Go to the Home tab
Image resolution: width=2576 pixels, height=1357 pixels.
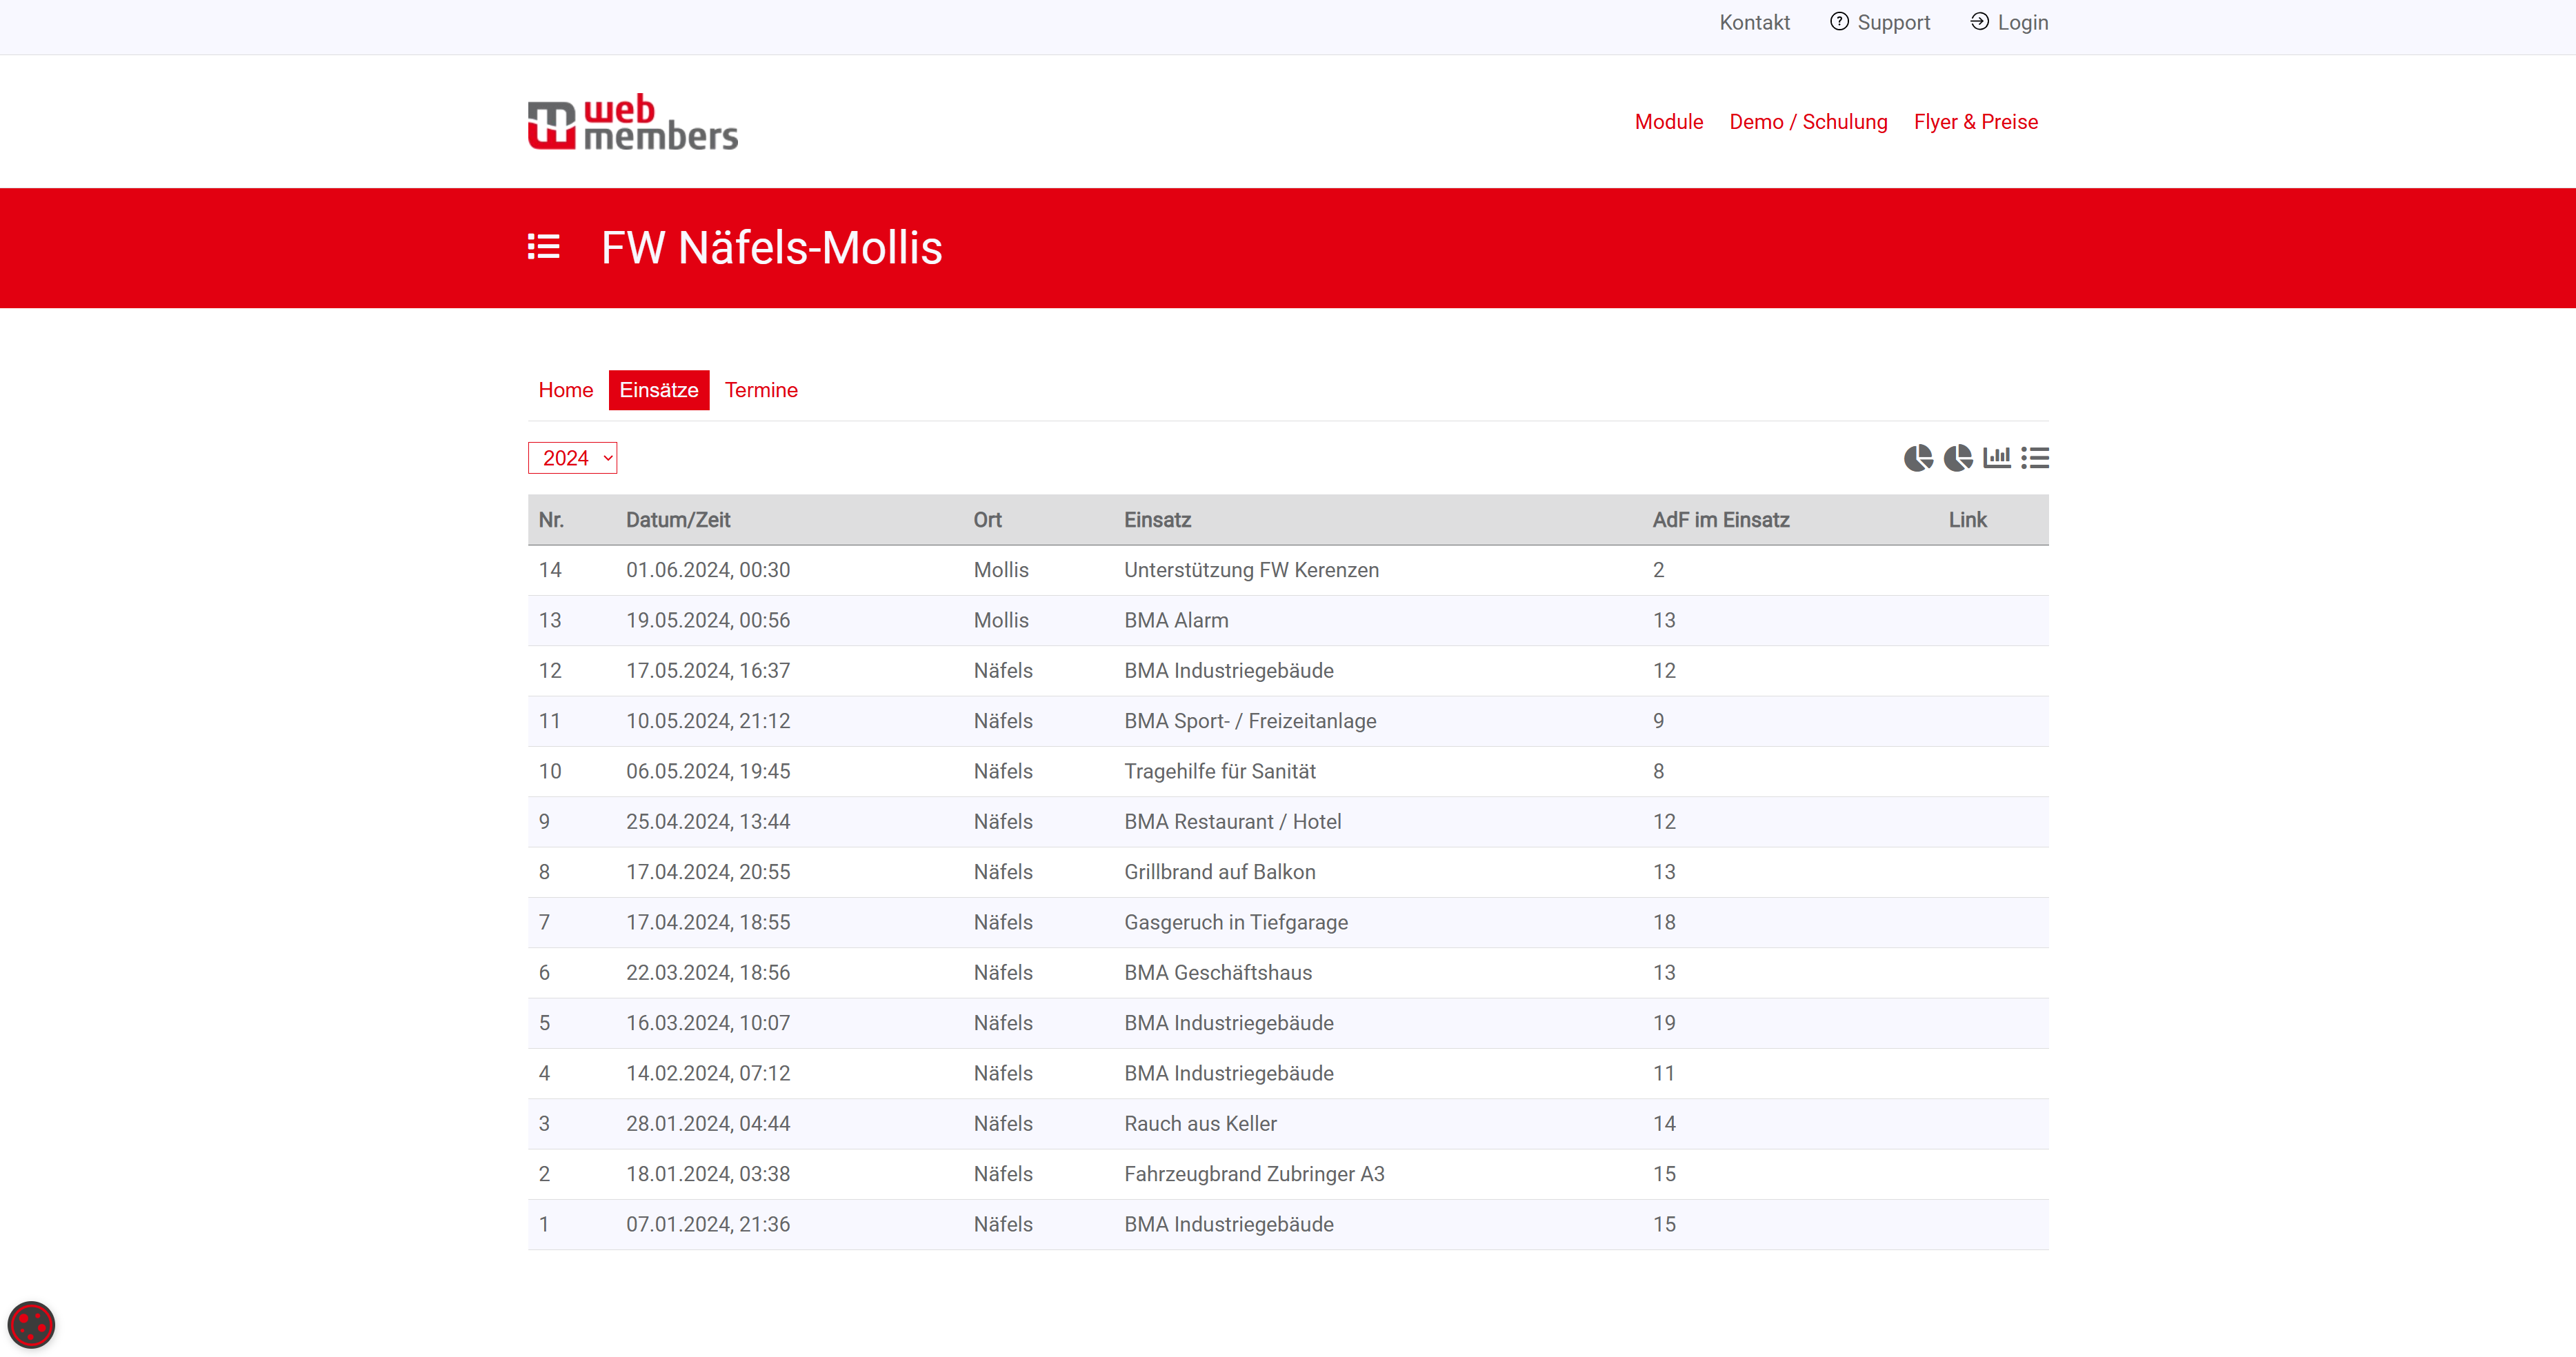pyautogui.click(x=565, y=390)
